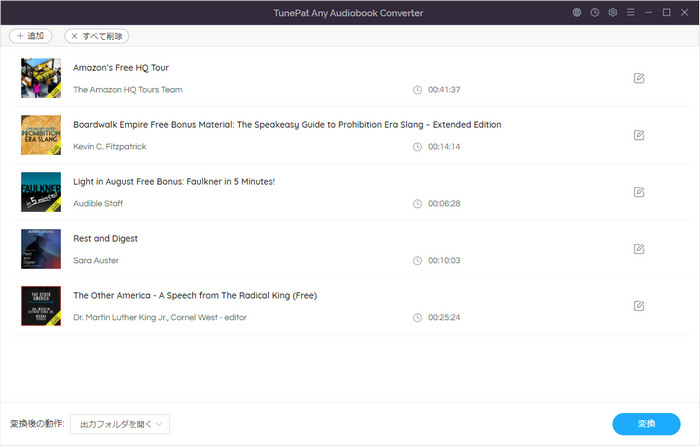Open the language globe icon
The width and height of the screenshot is (700, 446).
click(x=577, y=13)
